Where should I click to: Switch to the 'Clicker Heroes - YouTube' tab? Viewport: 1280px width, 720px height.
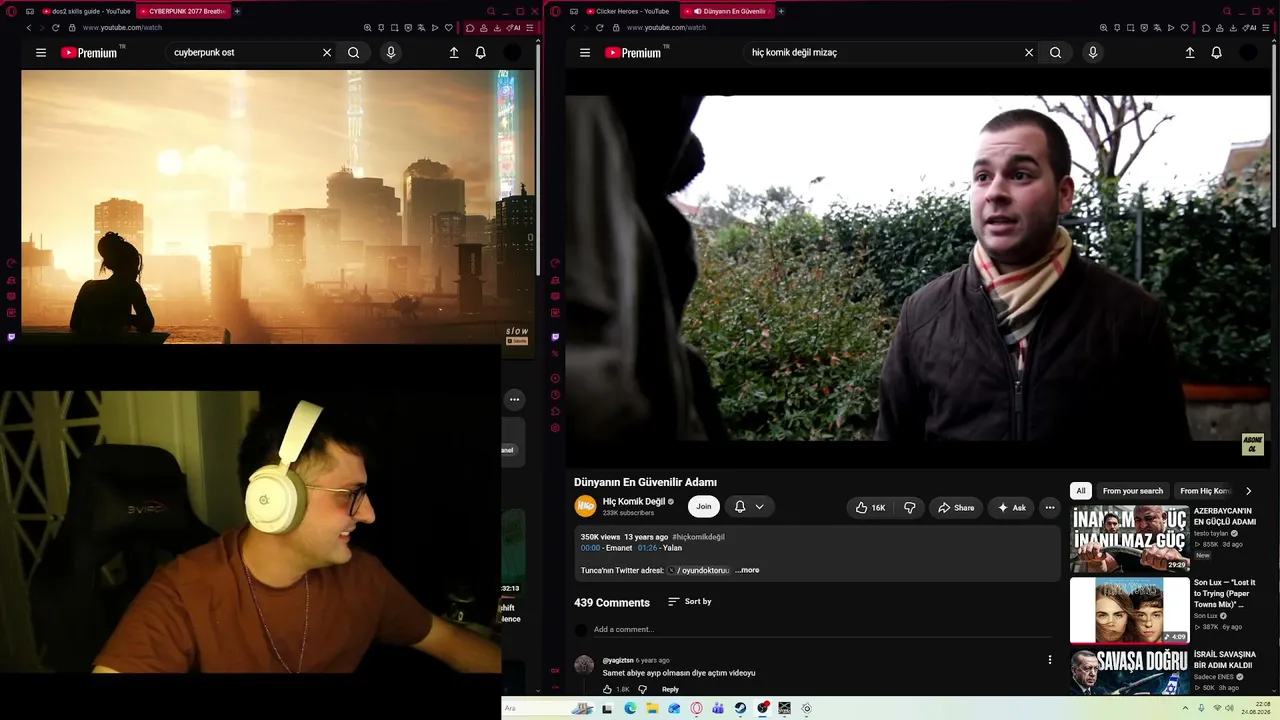(x=629, y=11)
